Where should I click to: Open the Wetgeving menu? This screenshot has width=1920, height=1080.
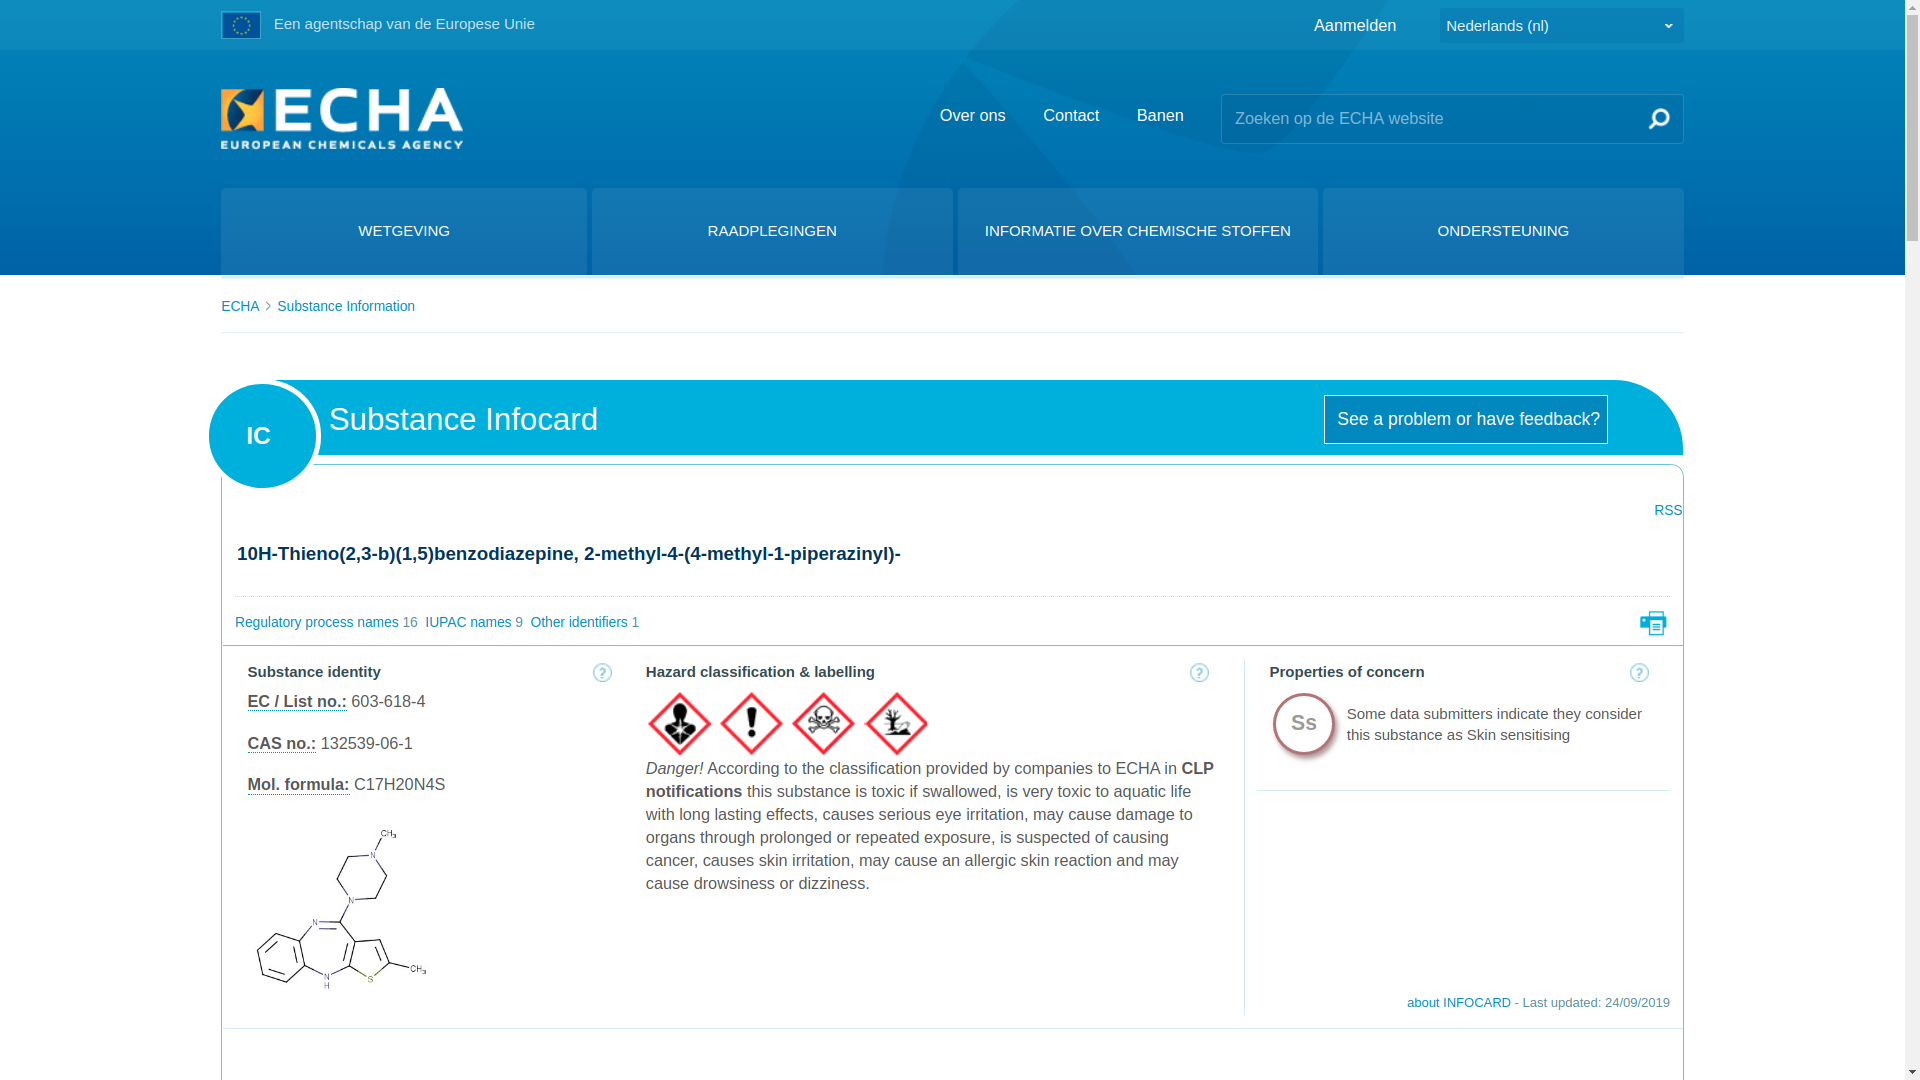pyautogui.click(x=404, y=231)
